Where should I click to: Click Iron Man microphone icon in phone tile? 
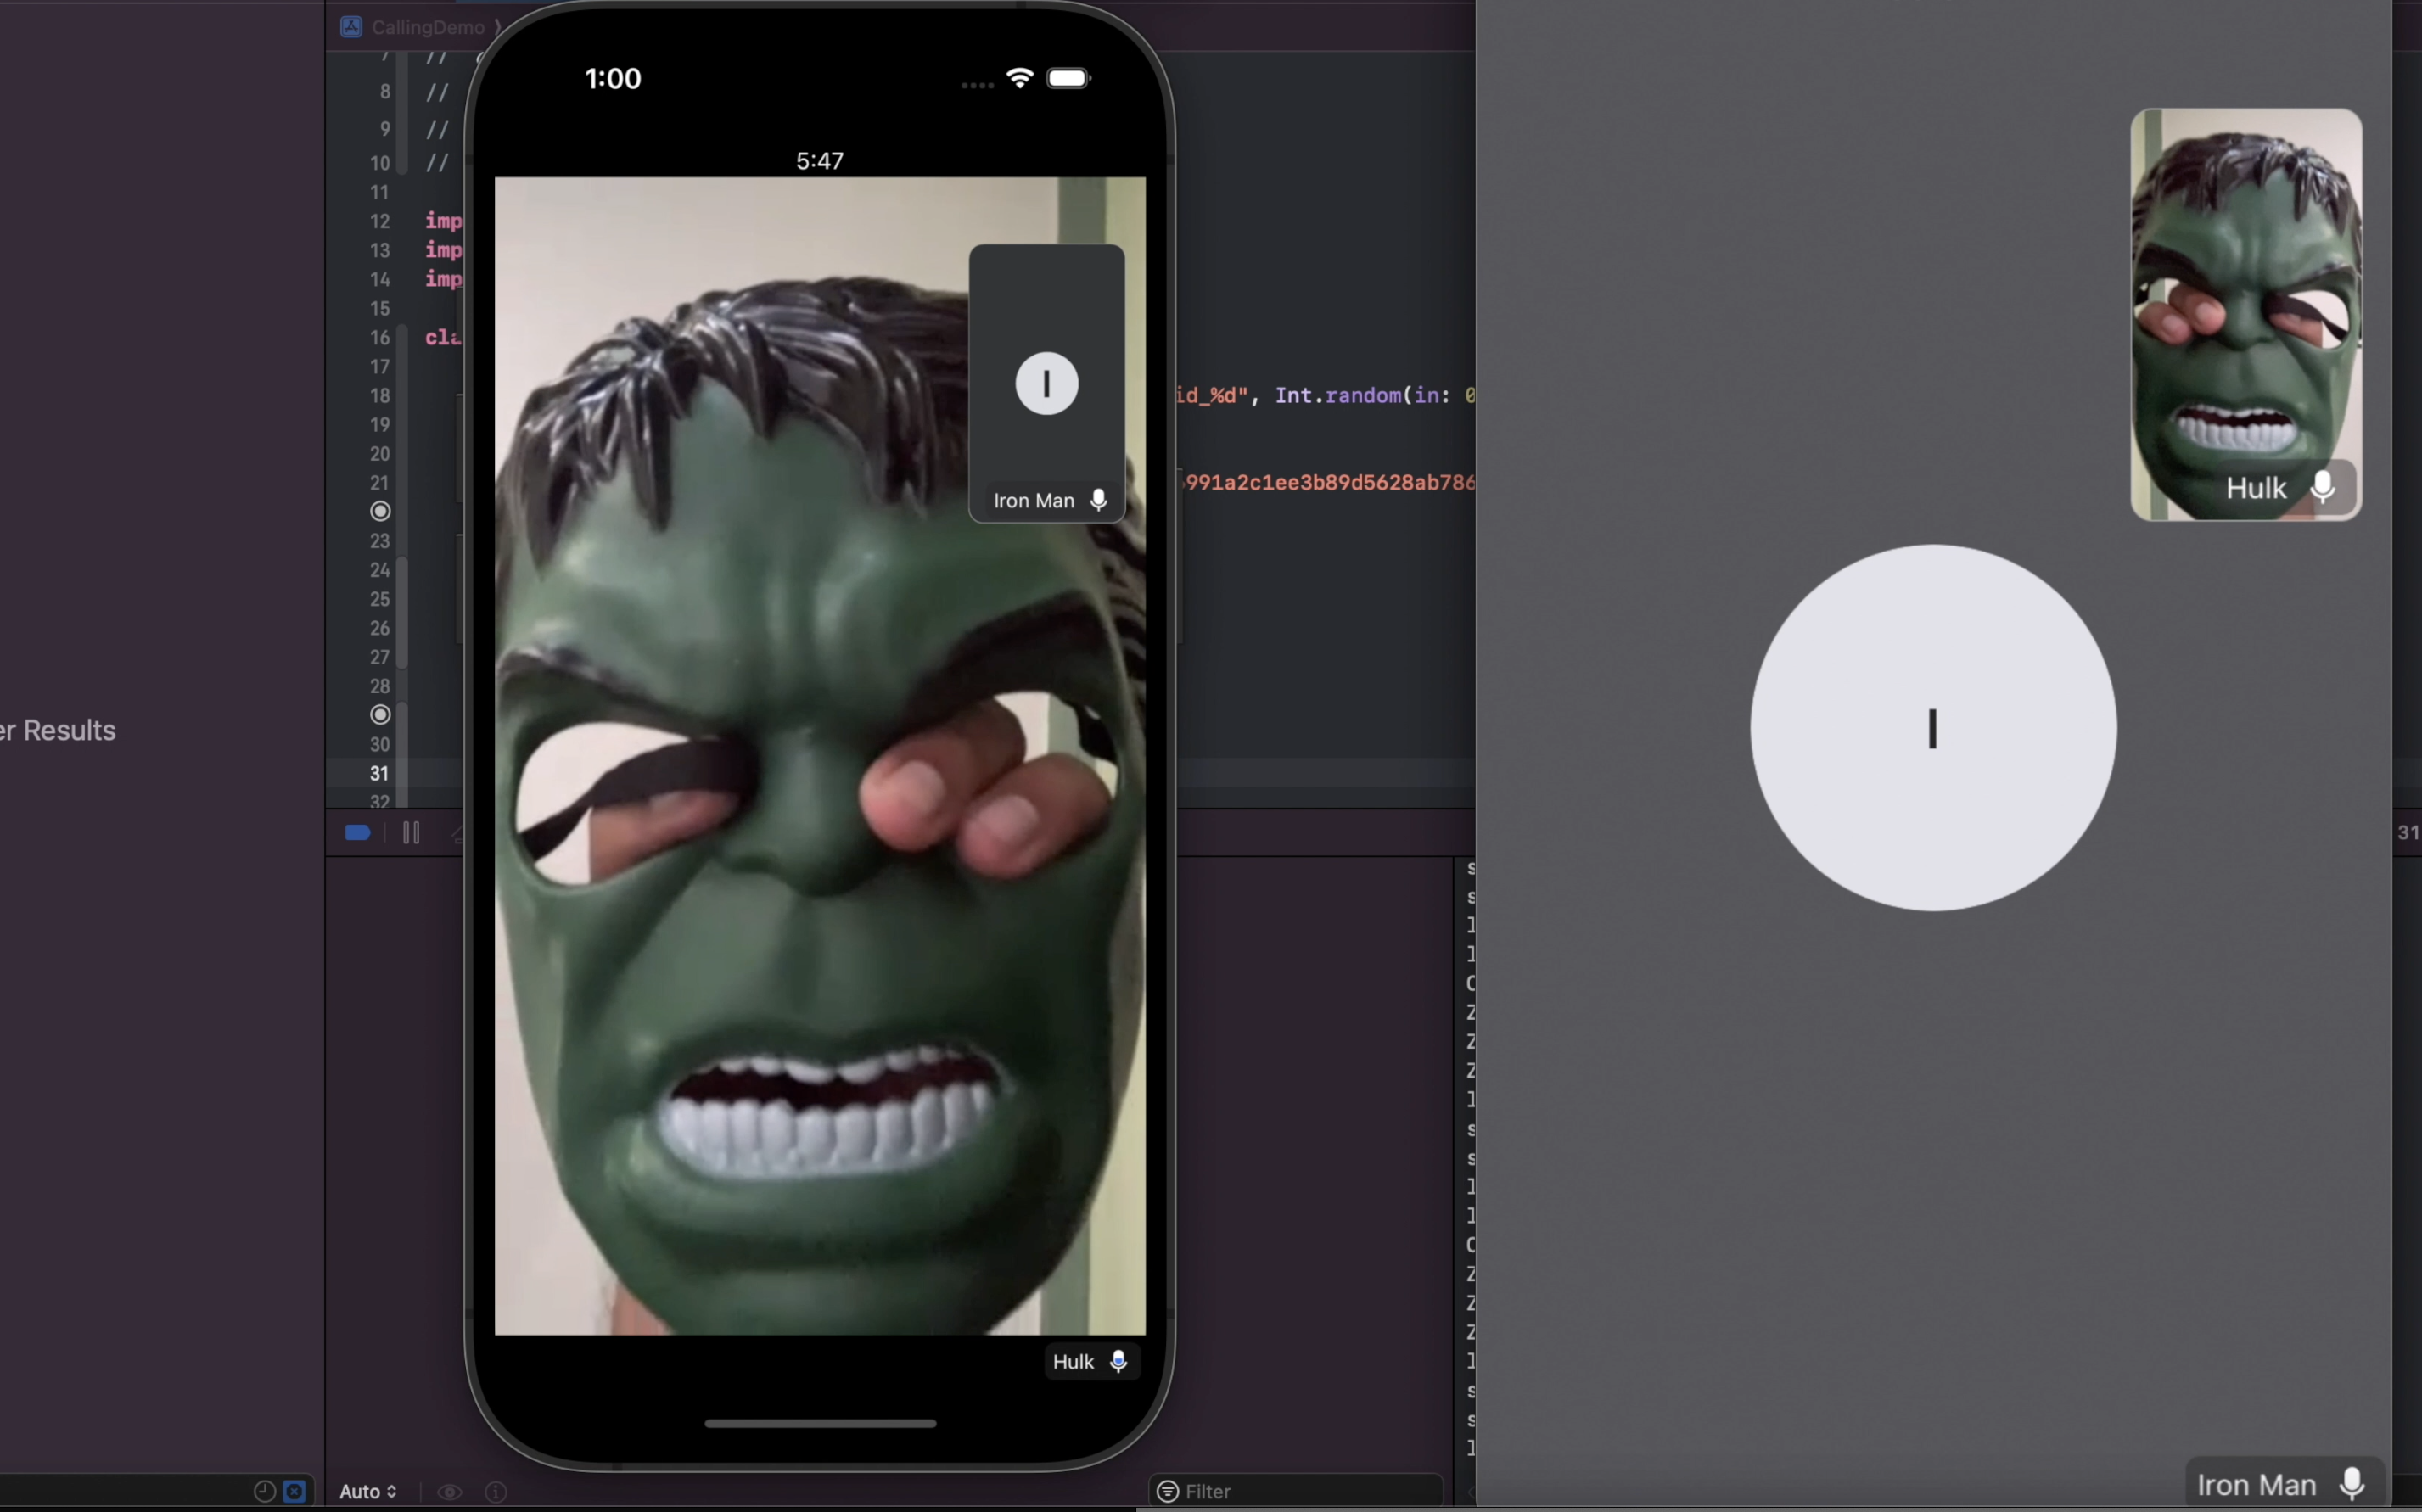point(1099,500)
